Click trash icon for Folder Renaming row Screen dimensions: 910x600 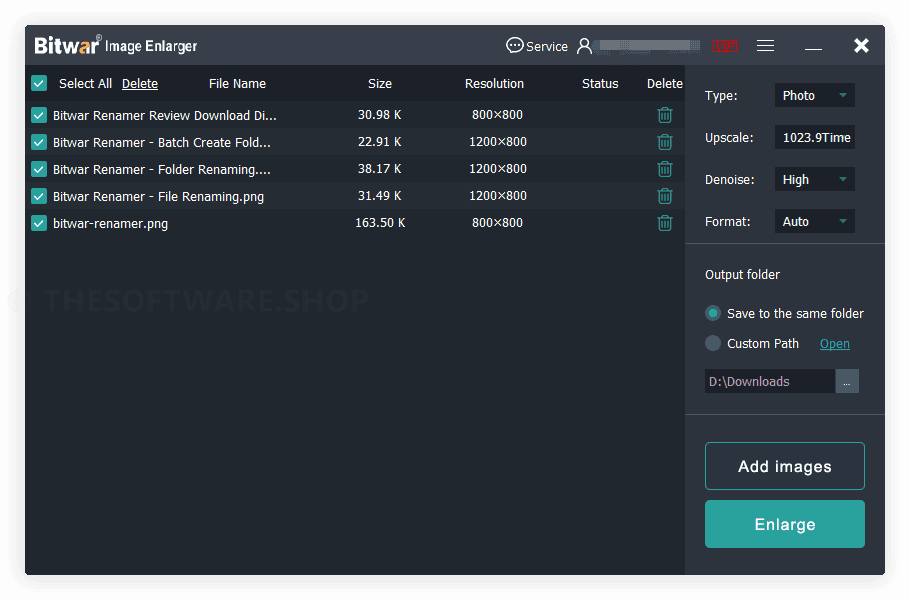pyautogui.click(x=665, y=169)
